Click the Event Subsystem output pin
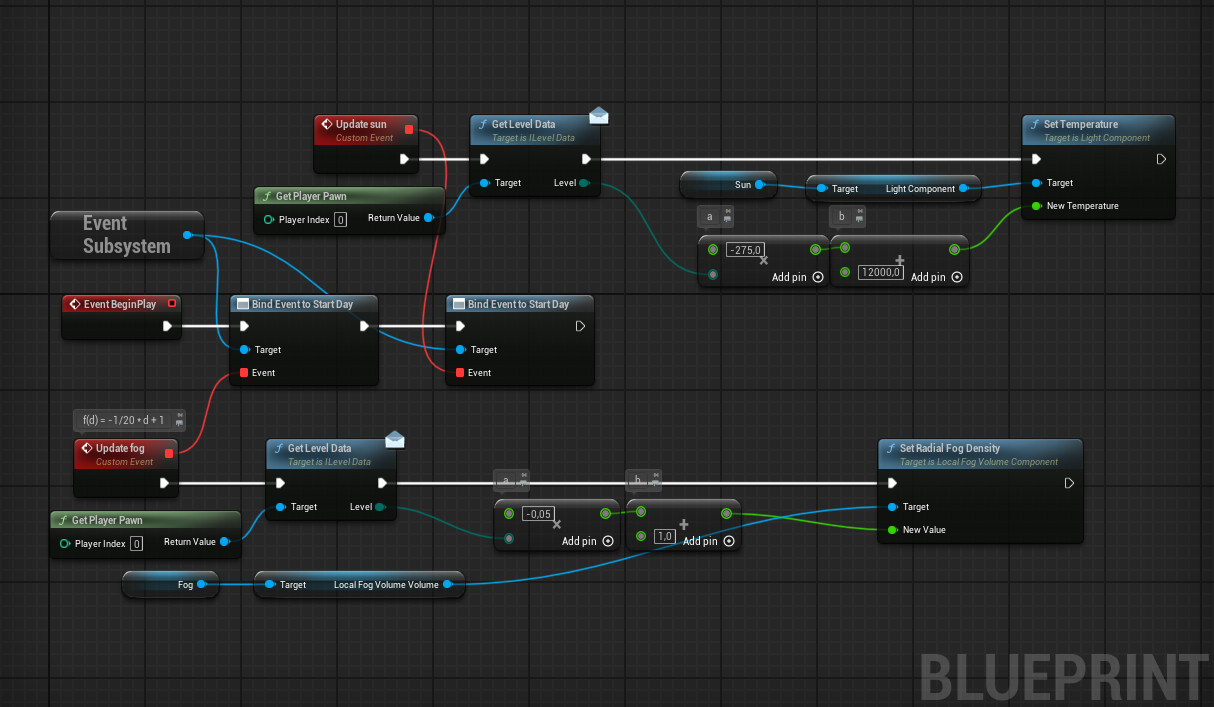The width and height of the screenshot is (1214, 707). pos(188,236)
